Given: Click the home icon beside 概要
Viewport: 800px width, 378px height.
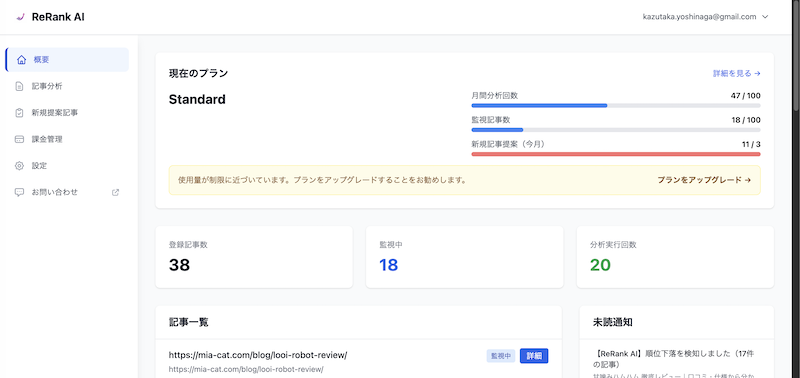Looking at the screenshot, I should coord(21,60).
